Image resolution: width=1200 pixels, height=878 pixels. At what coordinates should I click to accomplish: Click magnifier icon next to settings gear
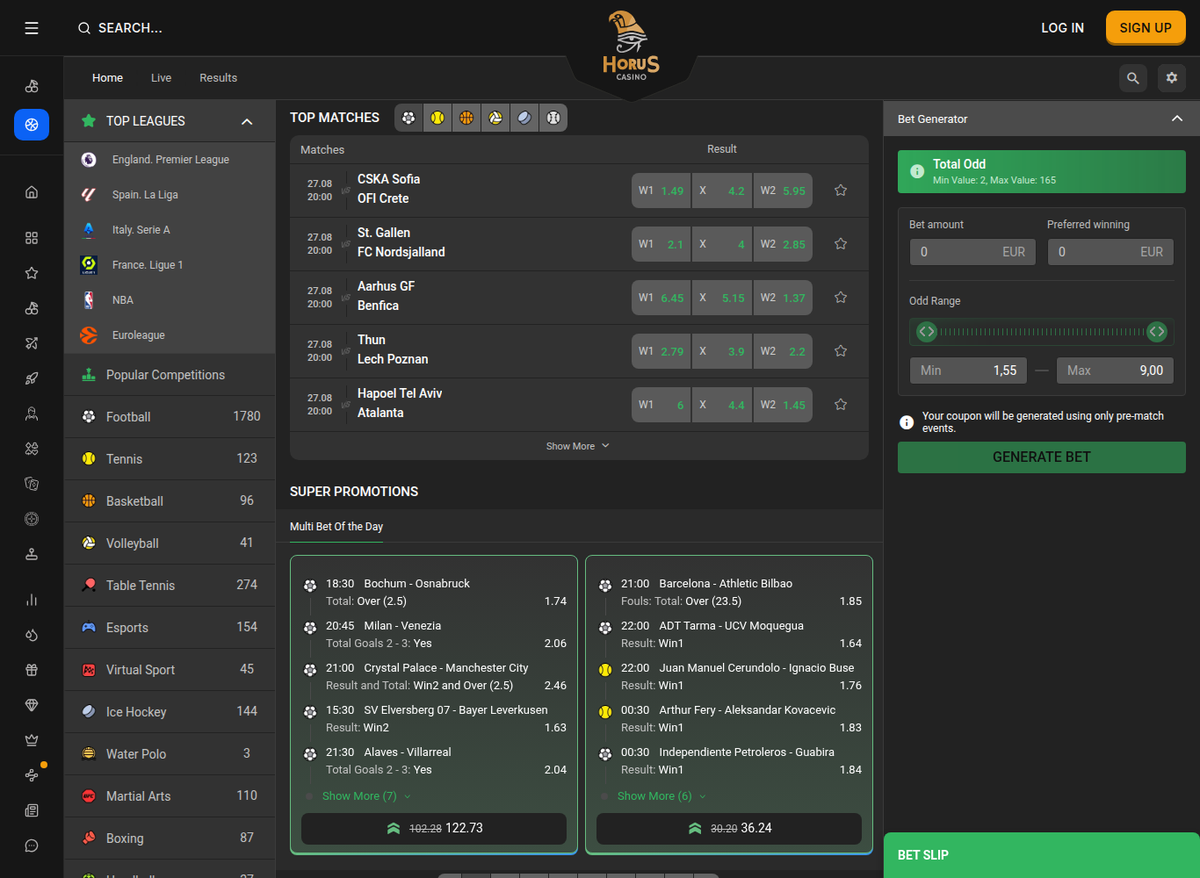pos(1133,78)
